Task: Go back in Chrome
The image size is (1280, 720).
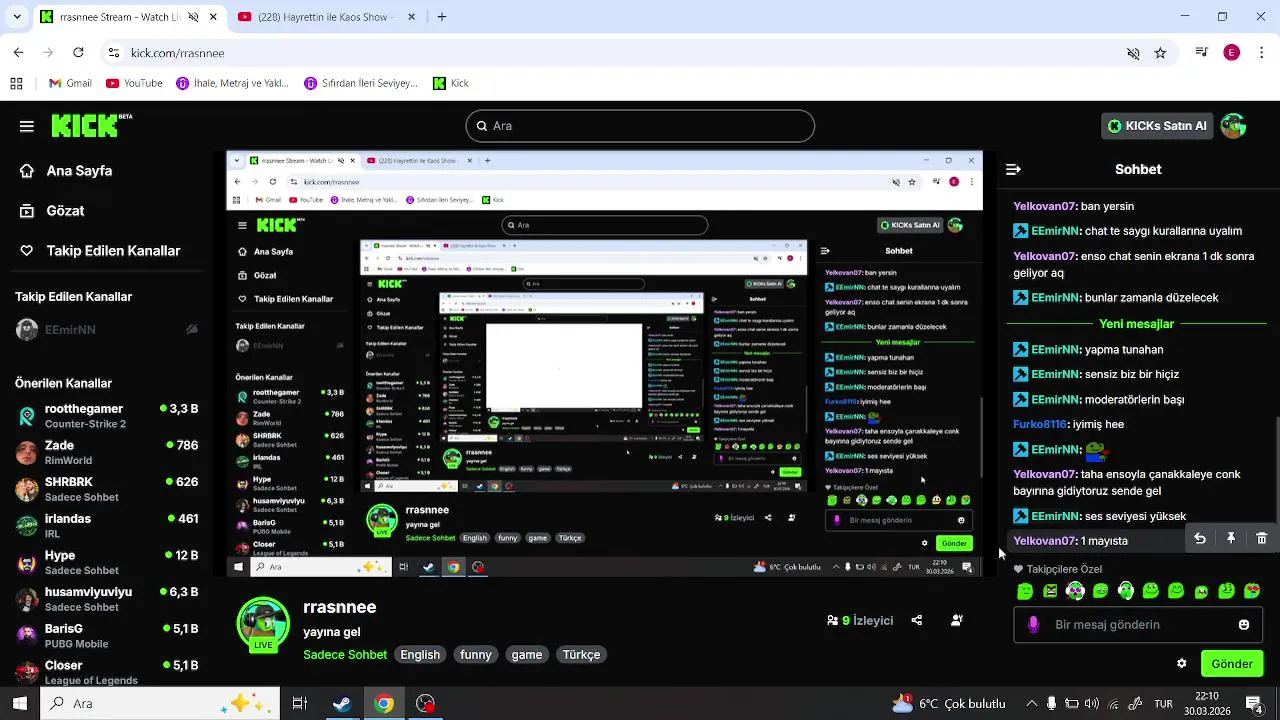Action: (18, 53)
